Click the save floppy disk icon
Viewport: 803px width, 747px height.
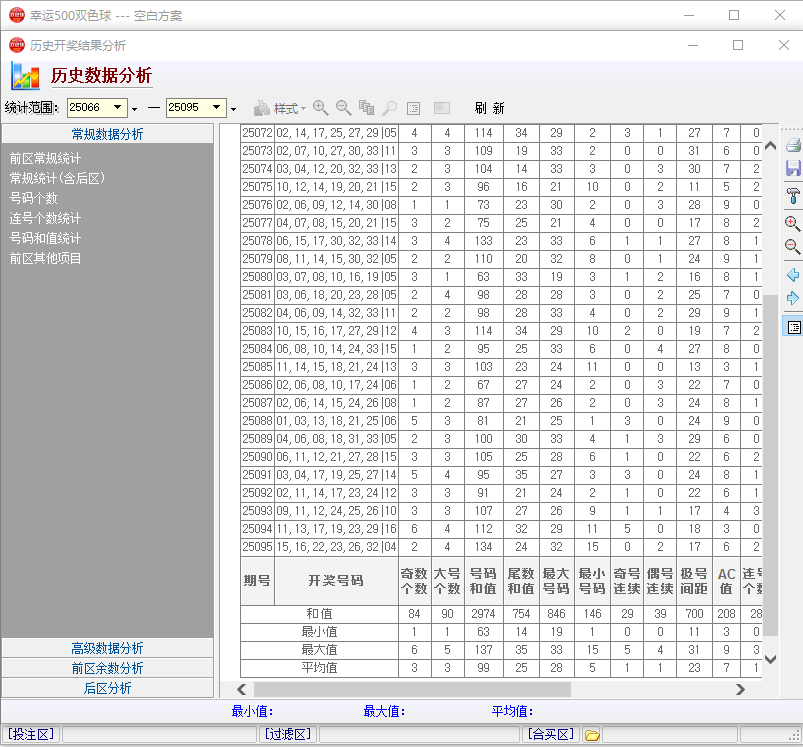point(793,169)
